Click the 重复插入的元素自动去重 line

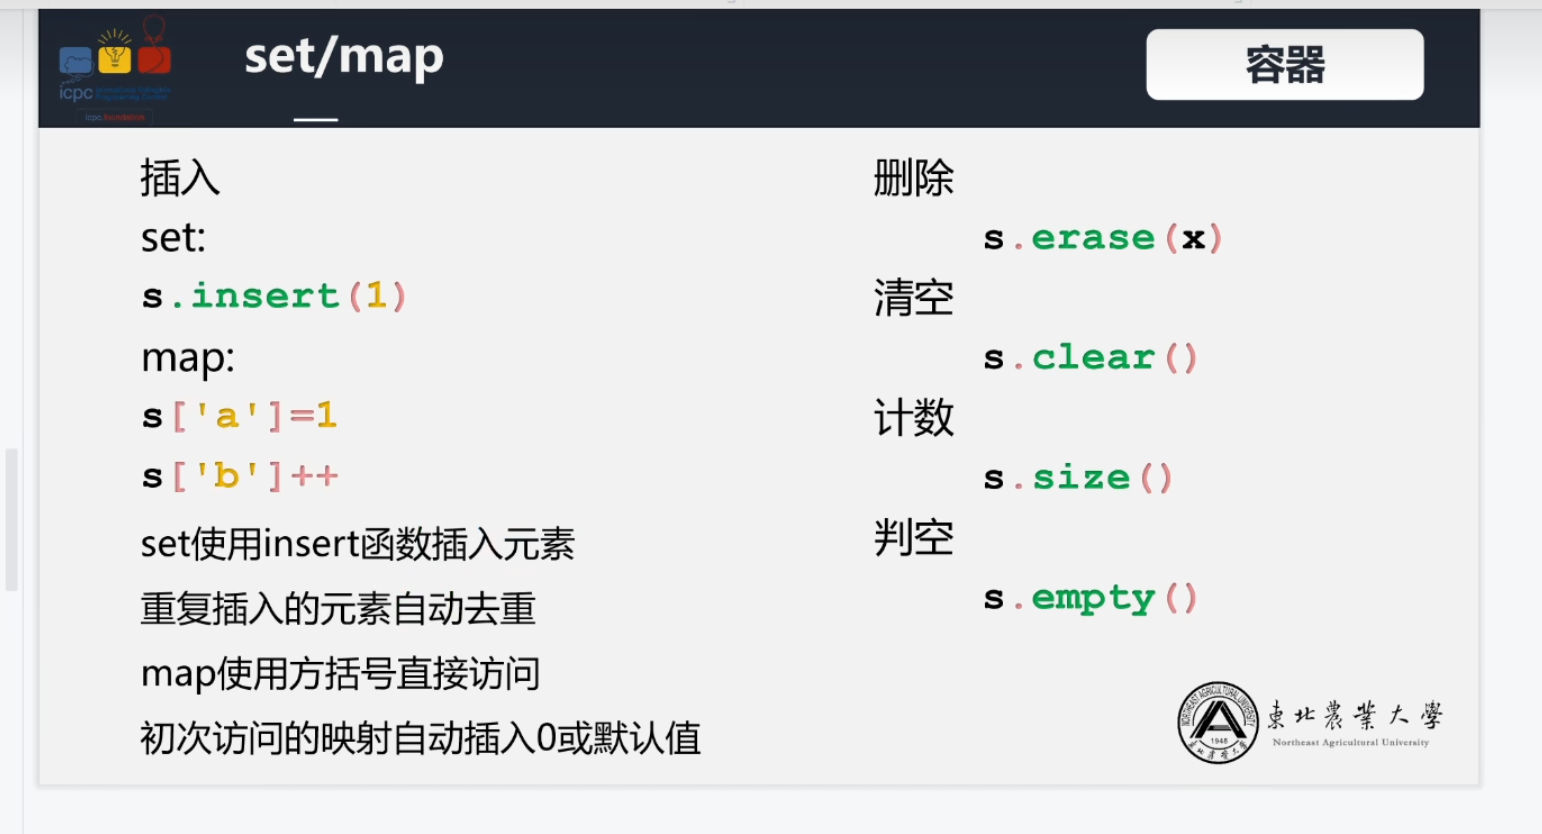[x=338, y=608]
